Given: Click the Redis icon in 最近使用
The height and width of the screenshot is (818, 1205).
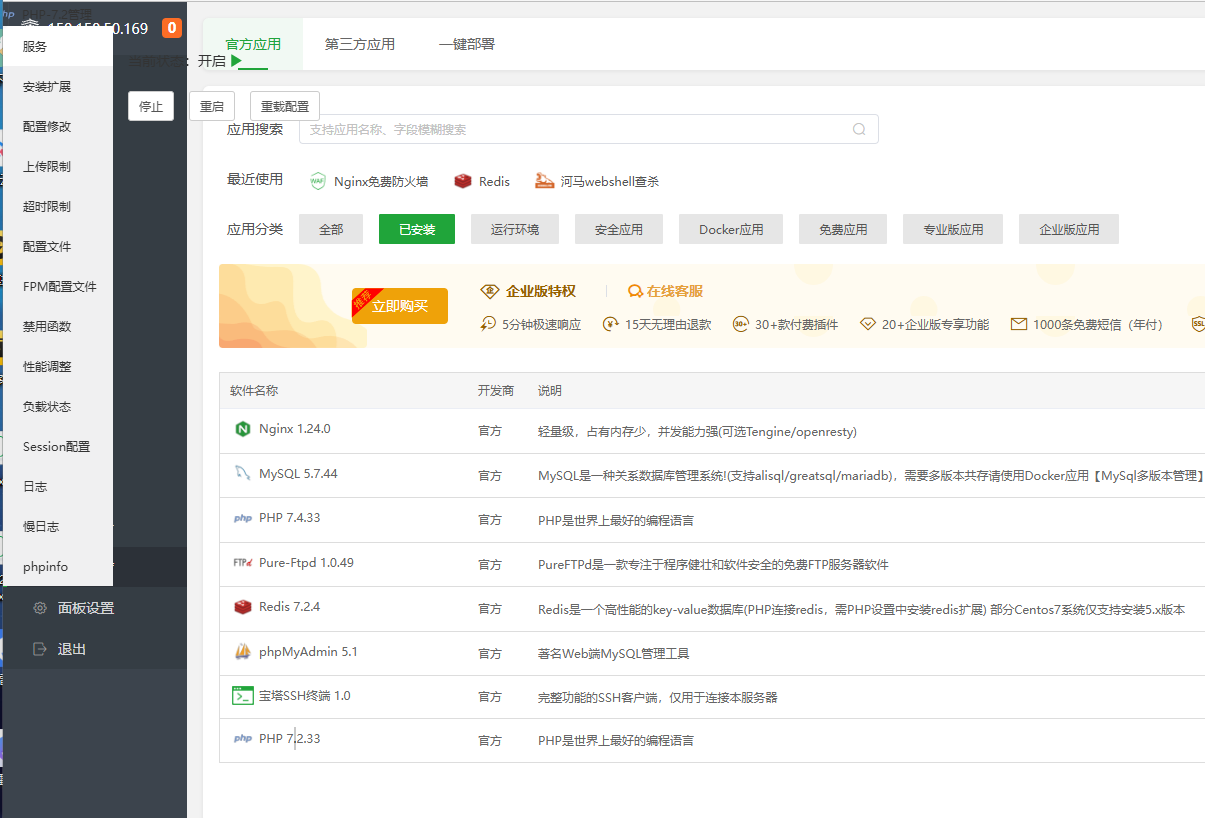Looking at the screenshot, I should (462, 181).
